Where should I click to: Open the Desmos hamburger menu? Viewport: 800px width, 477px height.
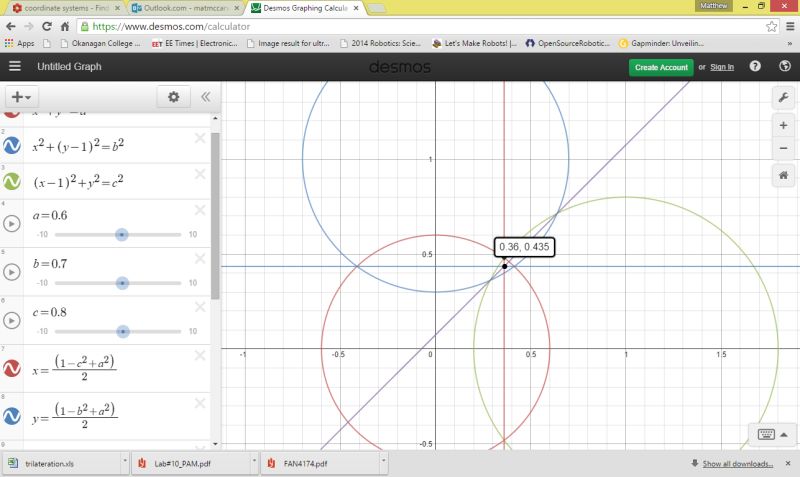coord(15,66)
